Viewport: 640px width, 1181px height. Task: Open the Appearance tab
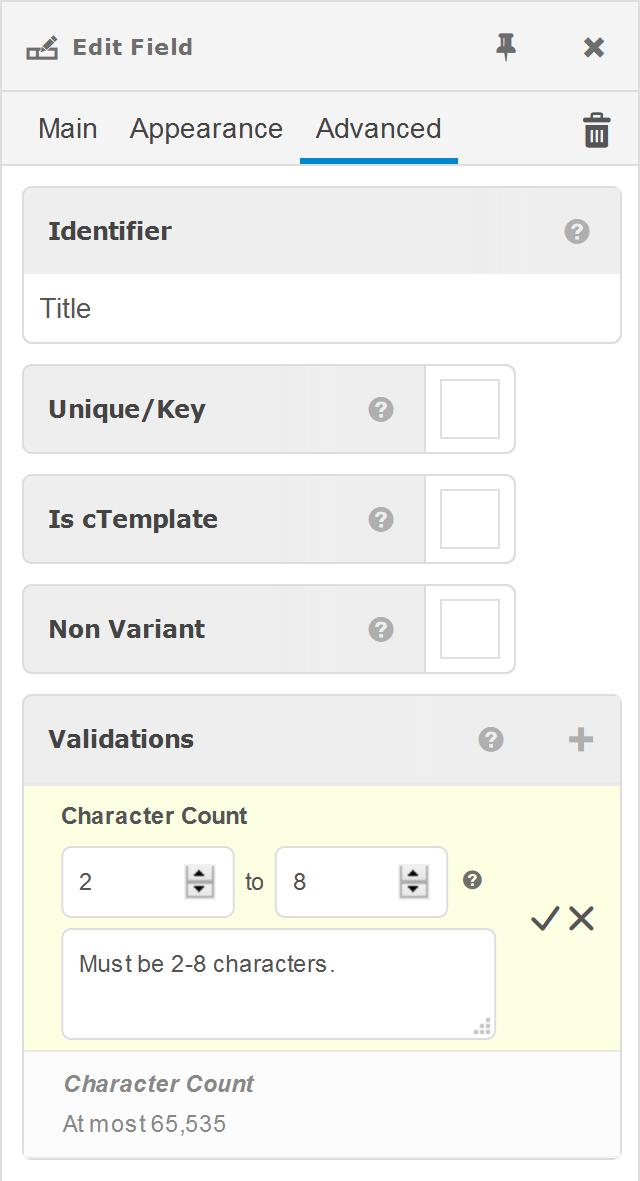click(x=206, y=129)
